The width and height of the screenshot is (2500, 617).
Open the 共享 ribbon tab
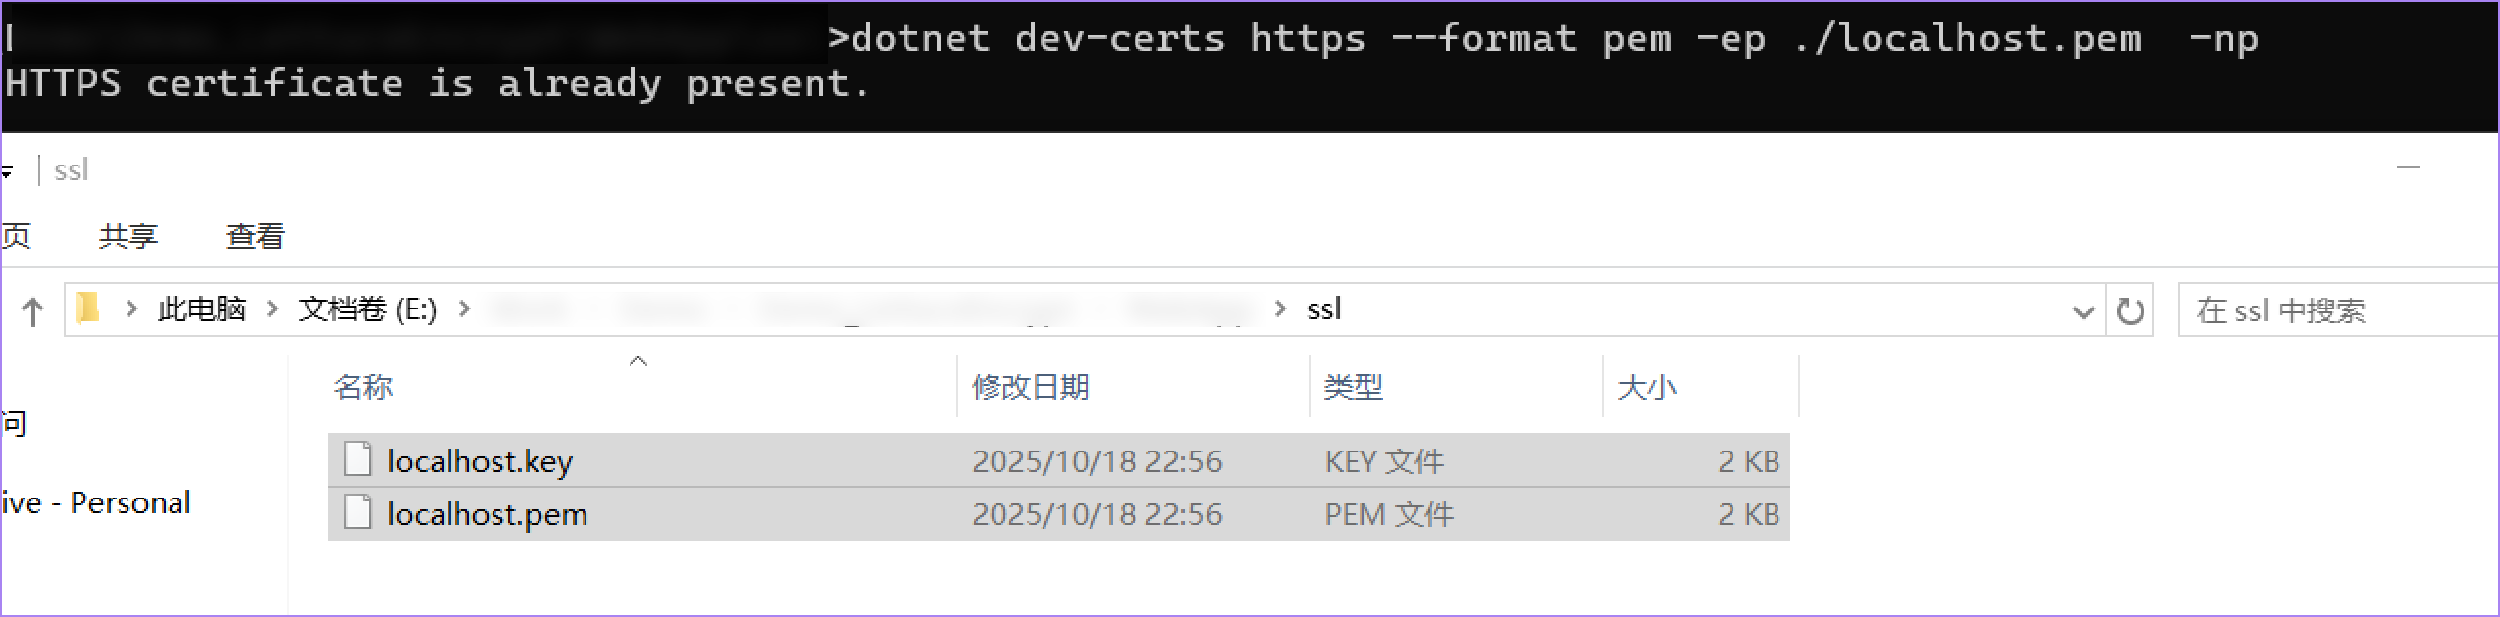click(128, 236)
